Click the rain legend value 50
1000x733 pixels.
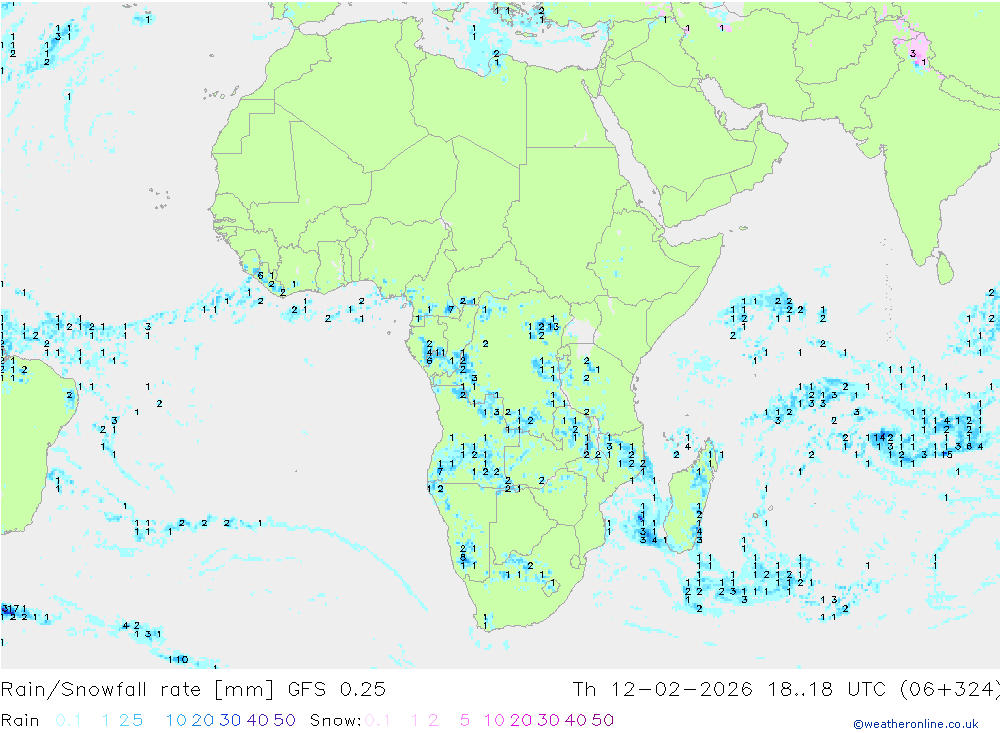tap(284, 720)
